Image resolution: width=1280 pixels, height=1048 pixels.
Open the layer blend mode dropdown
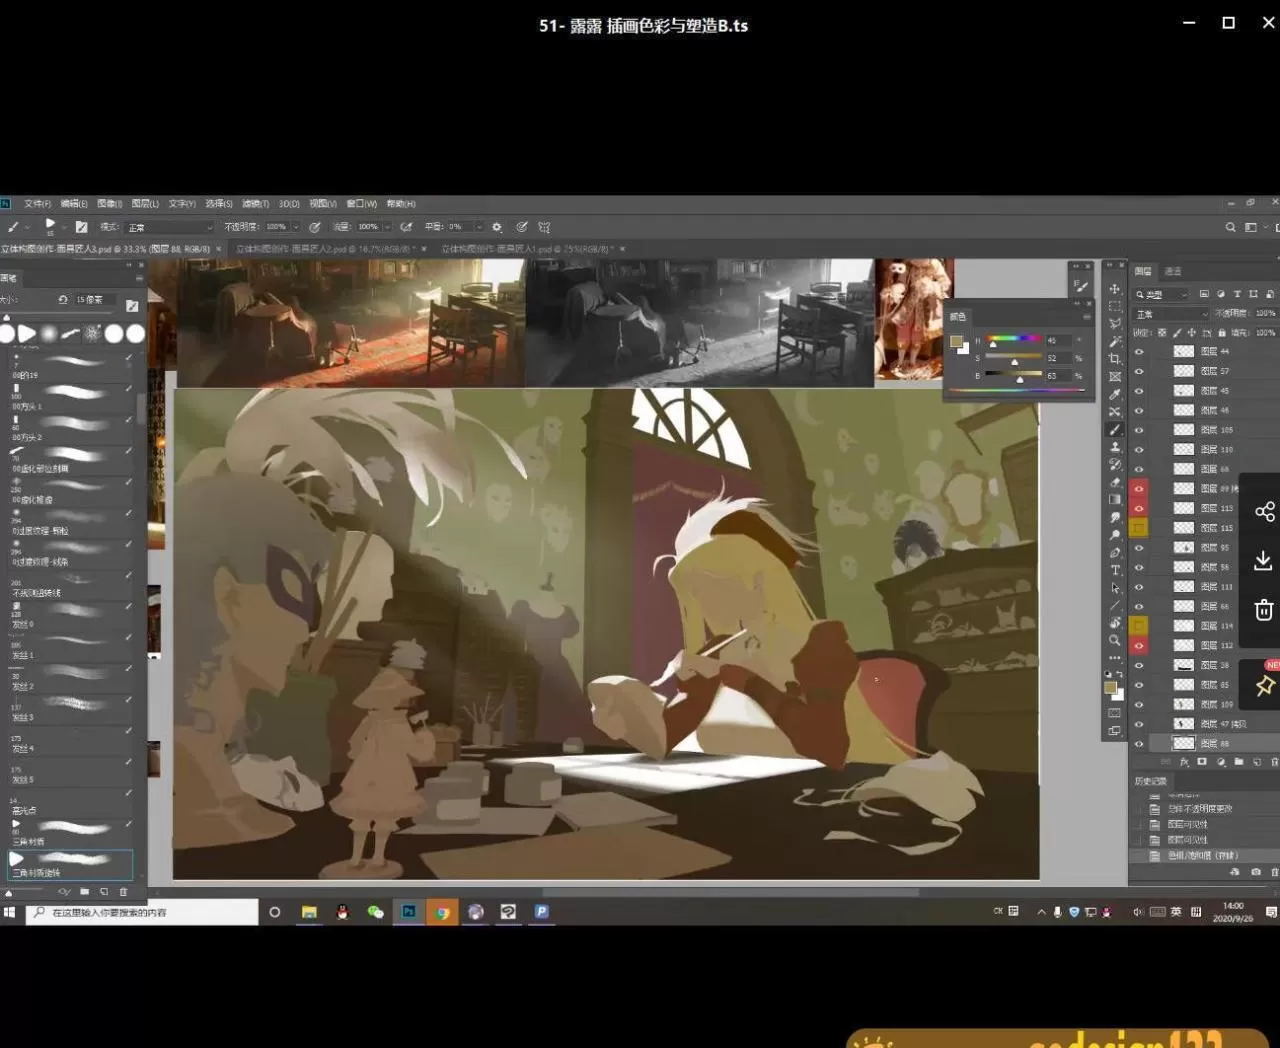(x=1172, y=314)
